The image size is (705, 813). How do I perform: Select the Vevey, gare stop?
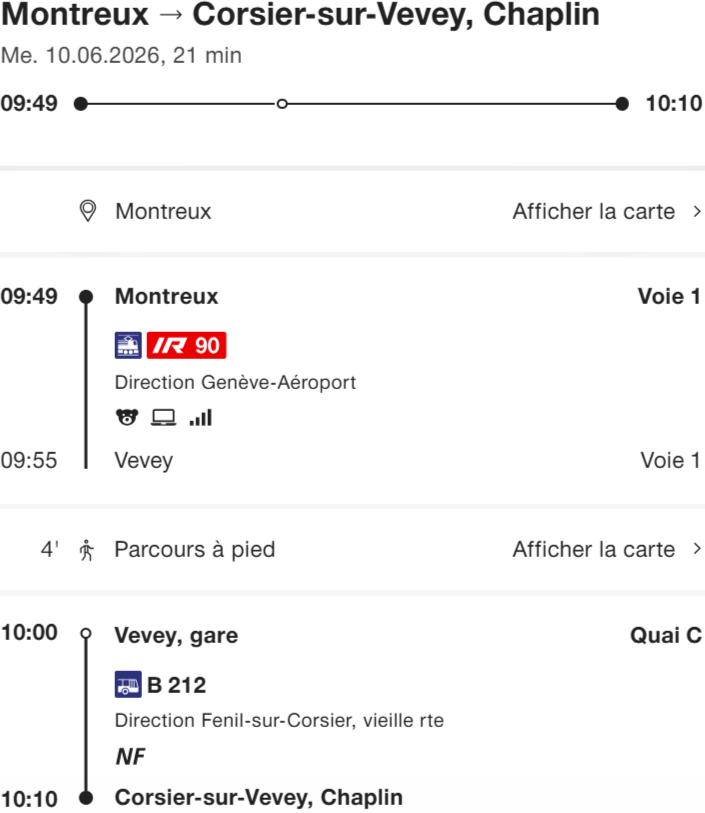pyautogui.click(x=176, y=635)
